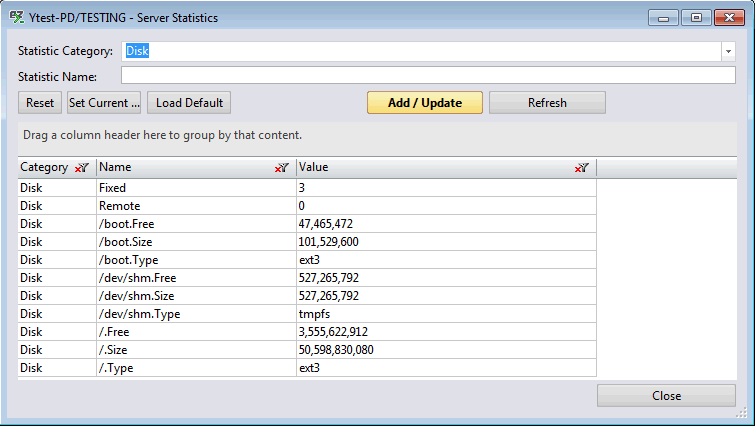Click into the Statistic Name field

(428, 75)
